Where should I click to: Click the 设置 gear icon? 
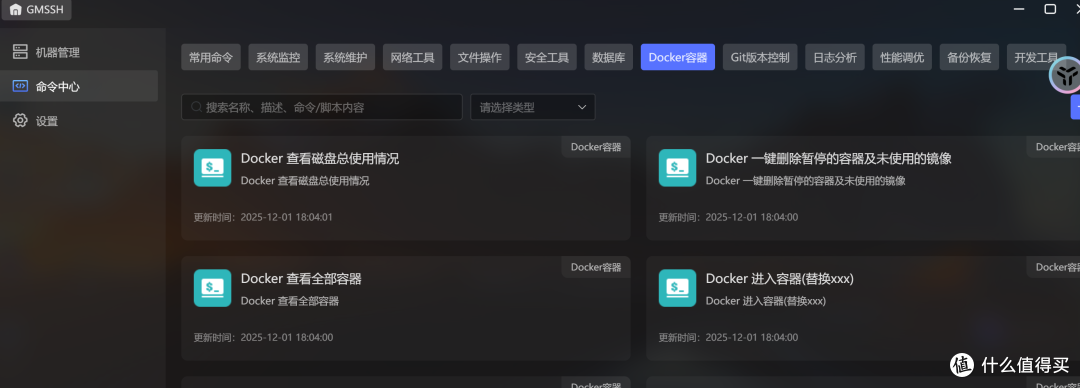20,121
